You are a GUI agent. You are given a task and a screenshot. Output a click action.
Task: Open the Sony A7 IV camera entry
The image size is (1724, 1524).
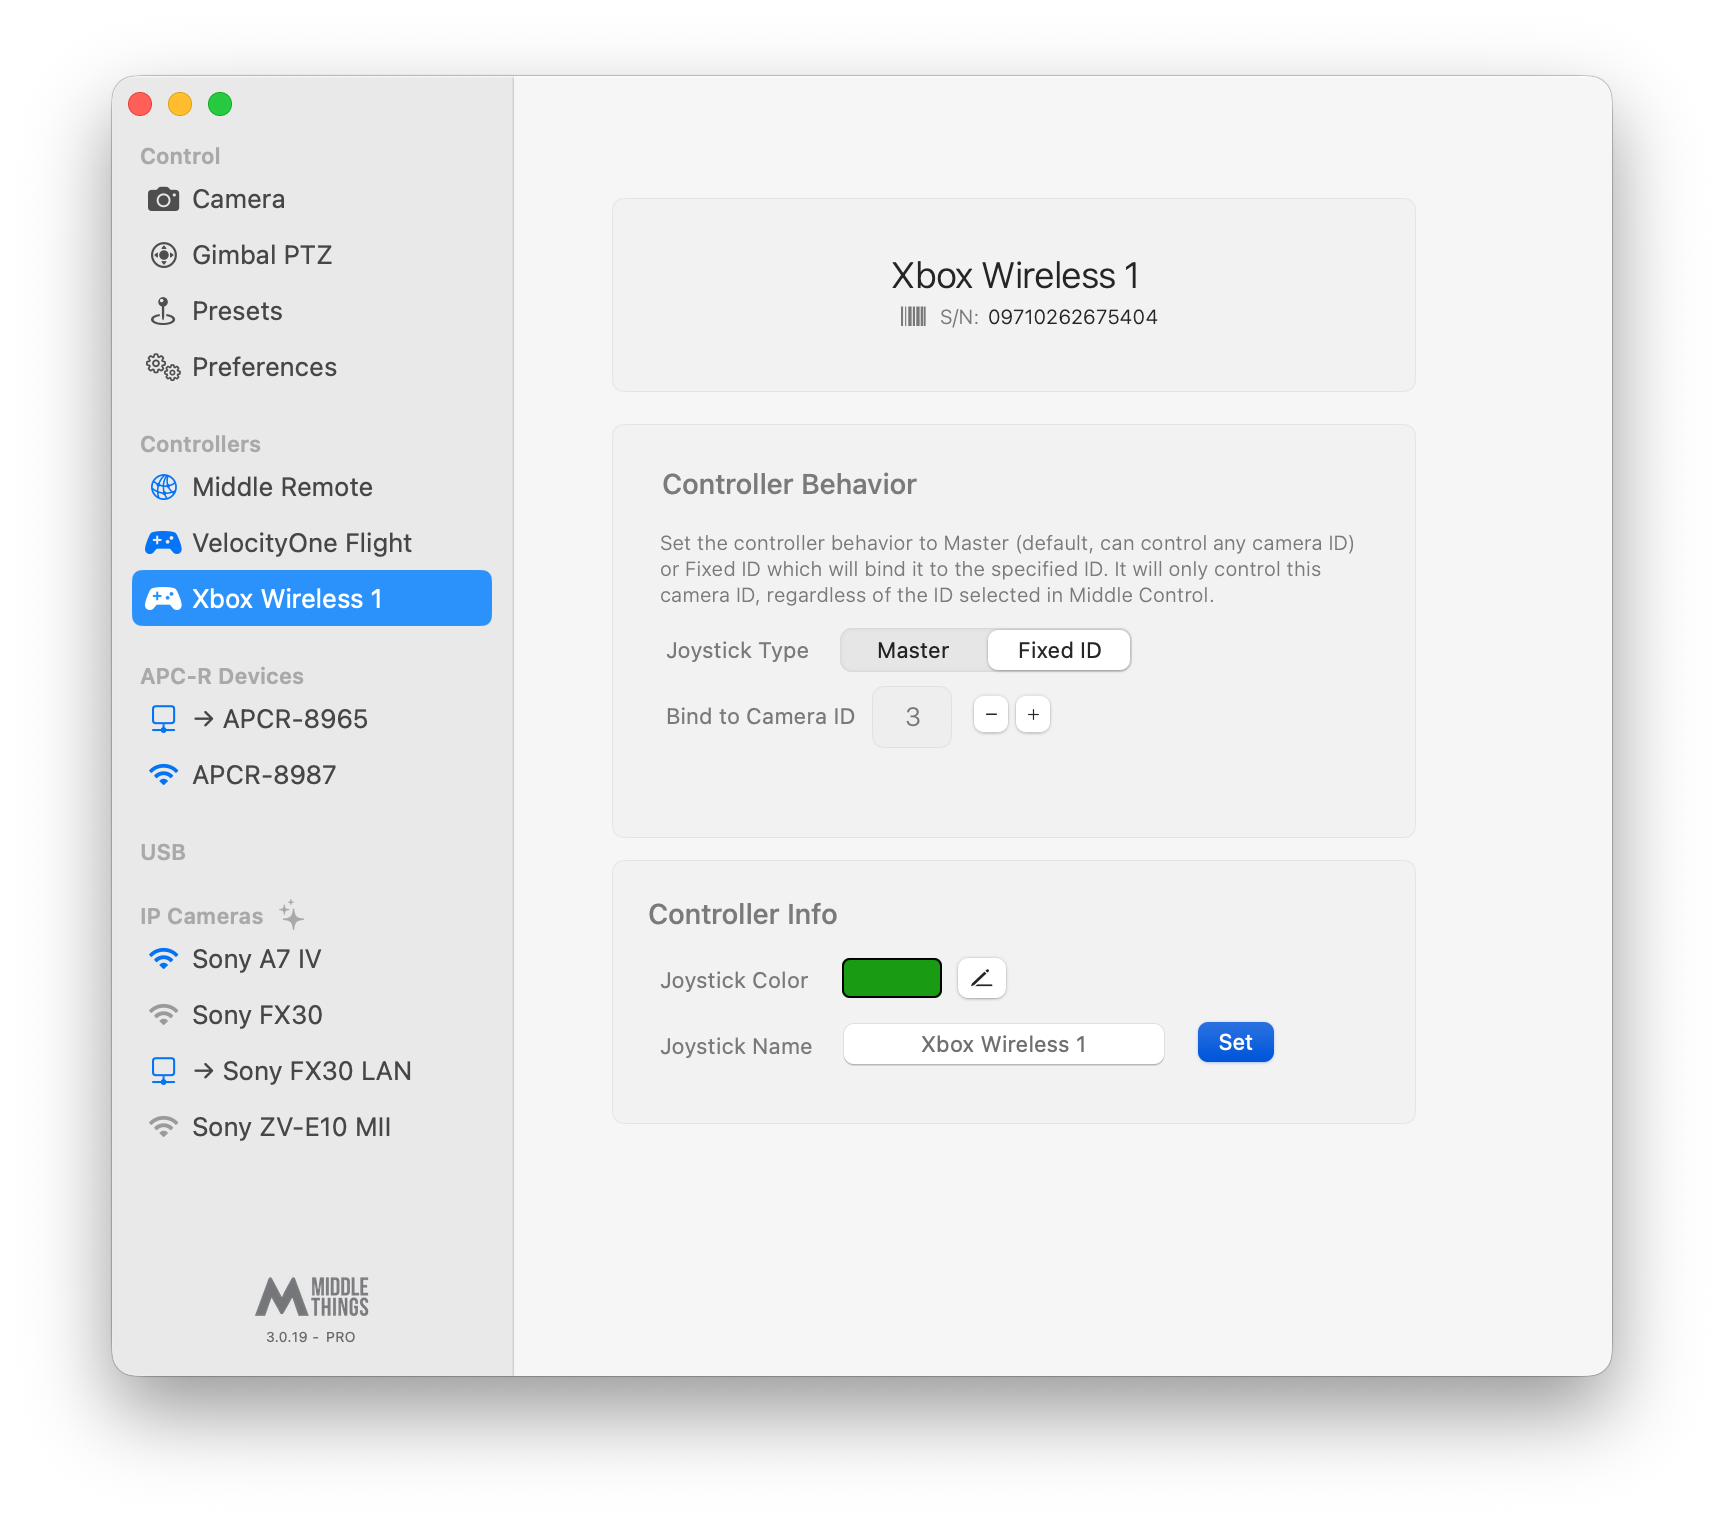(311, 959)
